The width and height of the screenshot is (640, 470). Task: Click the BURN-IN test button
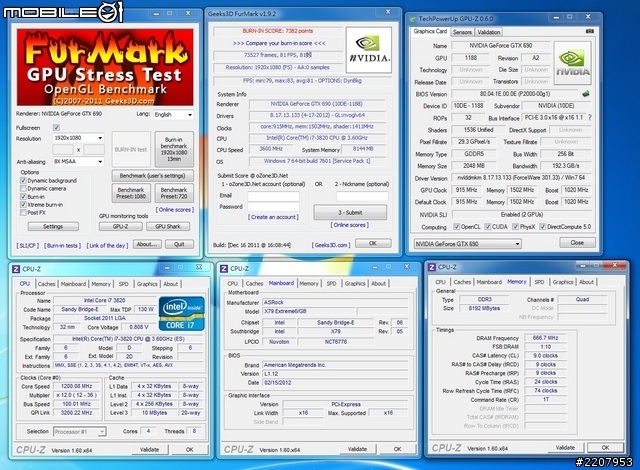point(131,149)
